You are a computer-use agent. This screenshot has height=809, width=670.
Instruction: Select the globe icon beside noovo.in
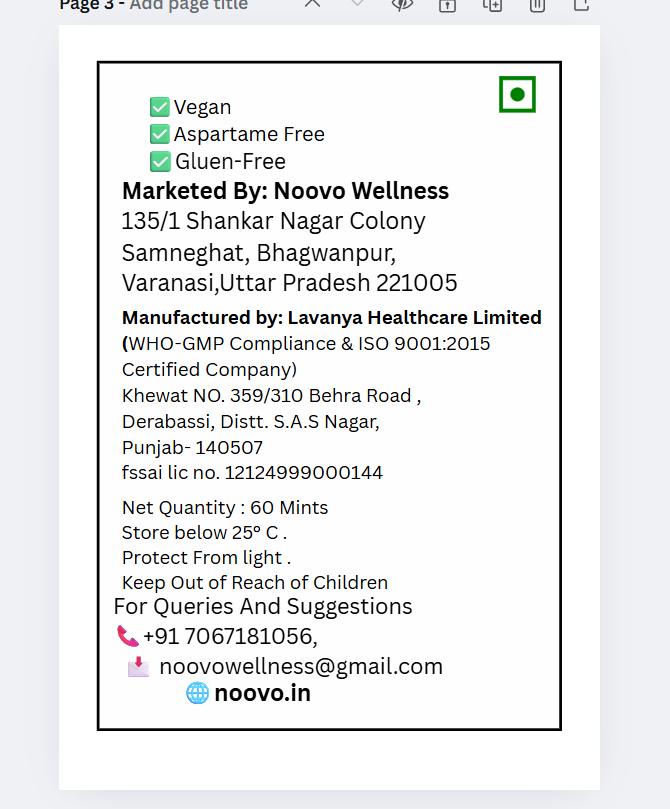(x=197, y=693)
